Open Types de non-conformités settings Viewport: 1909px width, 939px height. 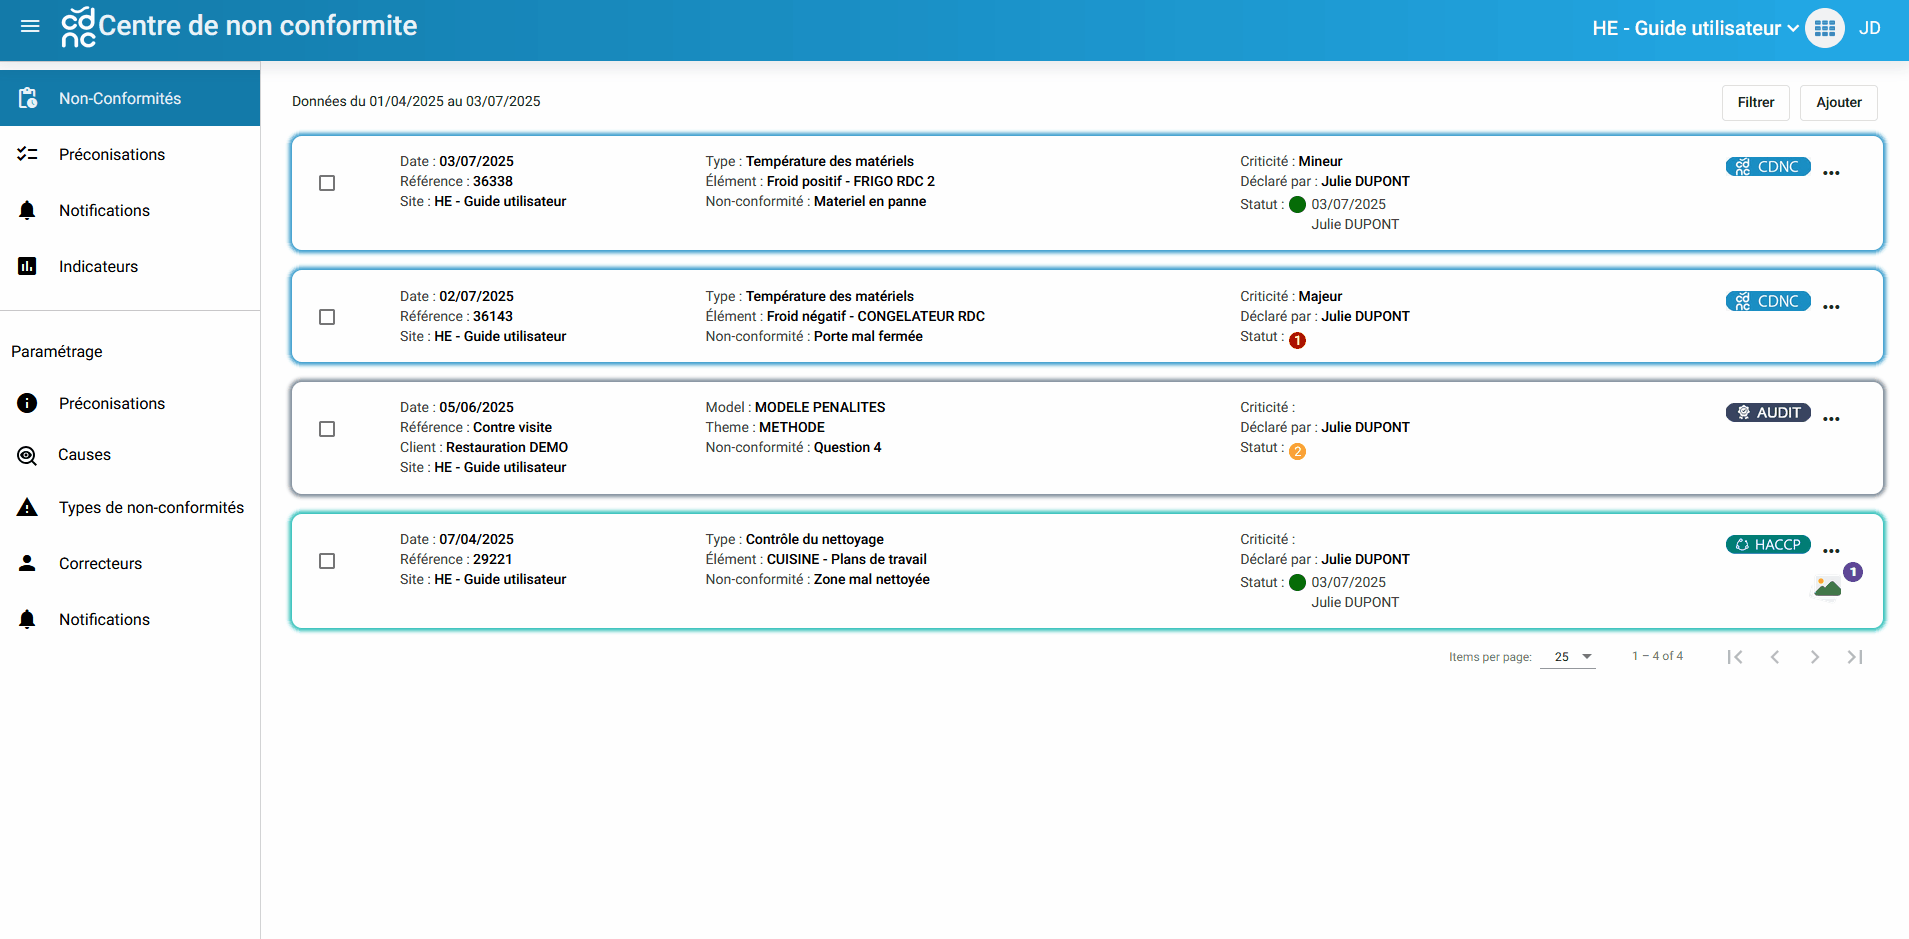tap(130, 507)
